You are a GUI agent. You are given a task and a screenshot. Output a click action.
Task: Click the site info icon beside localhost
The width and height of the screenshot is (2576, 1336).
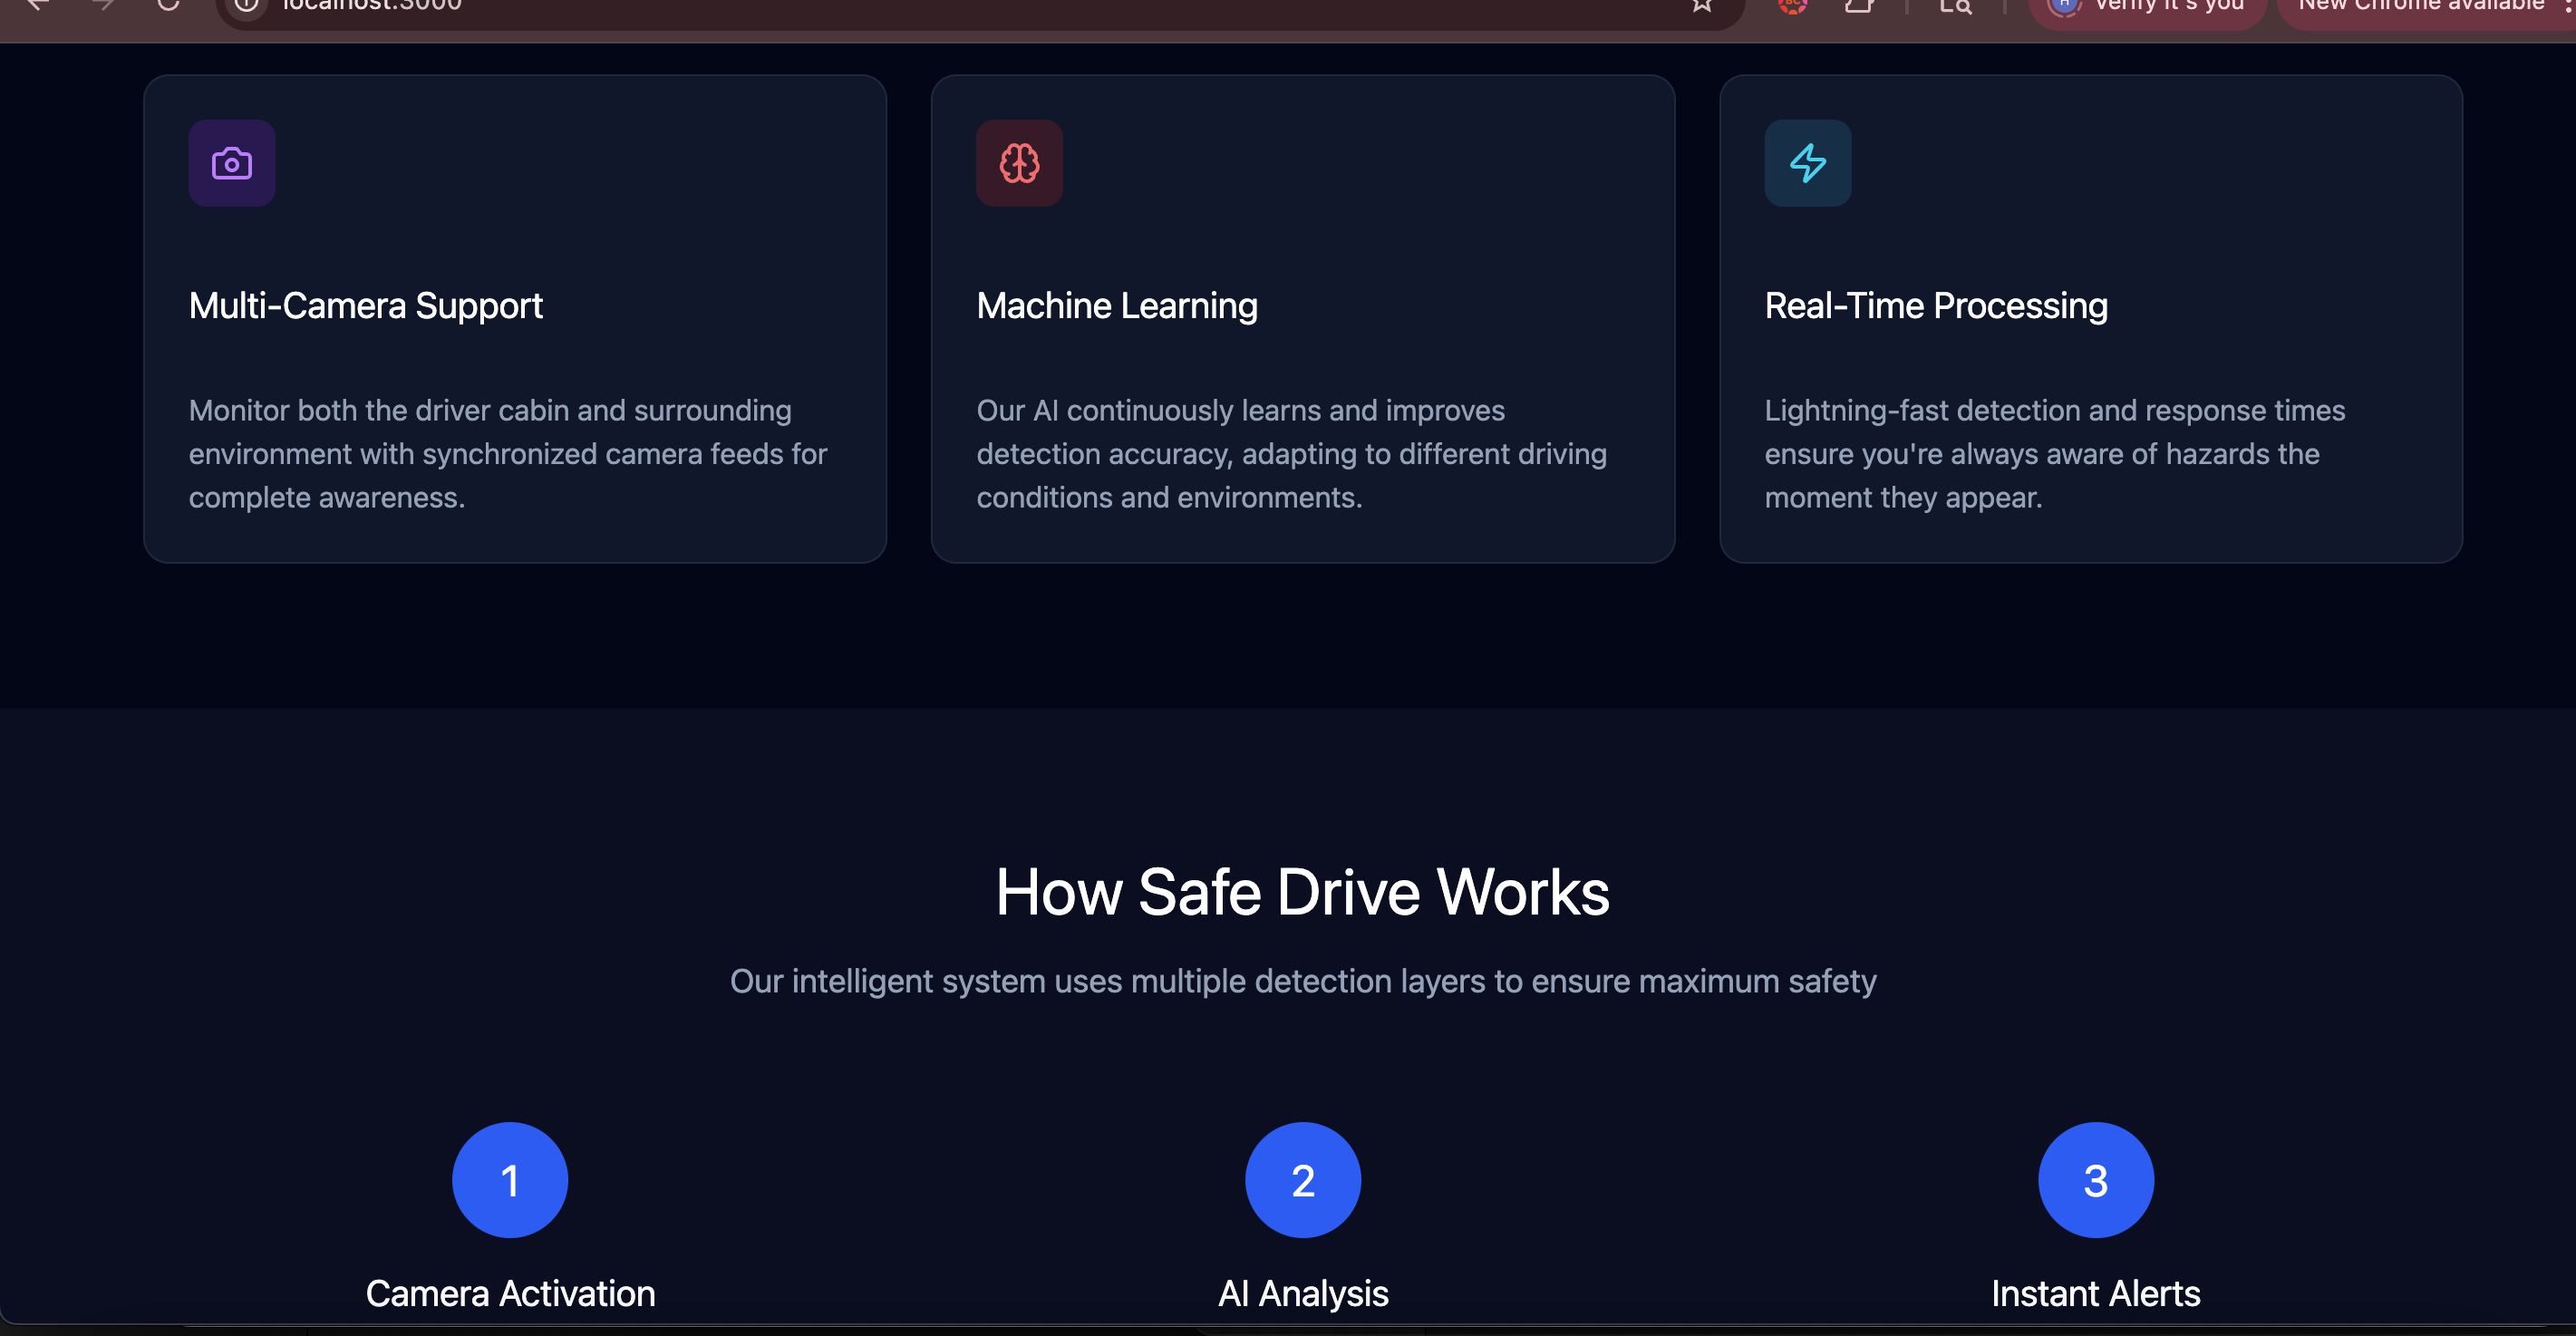point(246,6)
